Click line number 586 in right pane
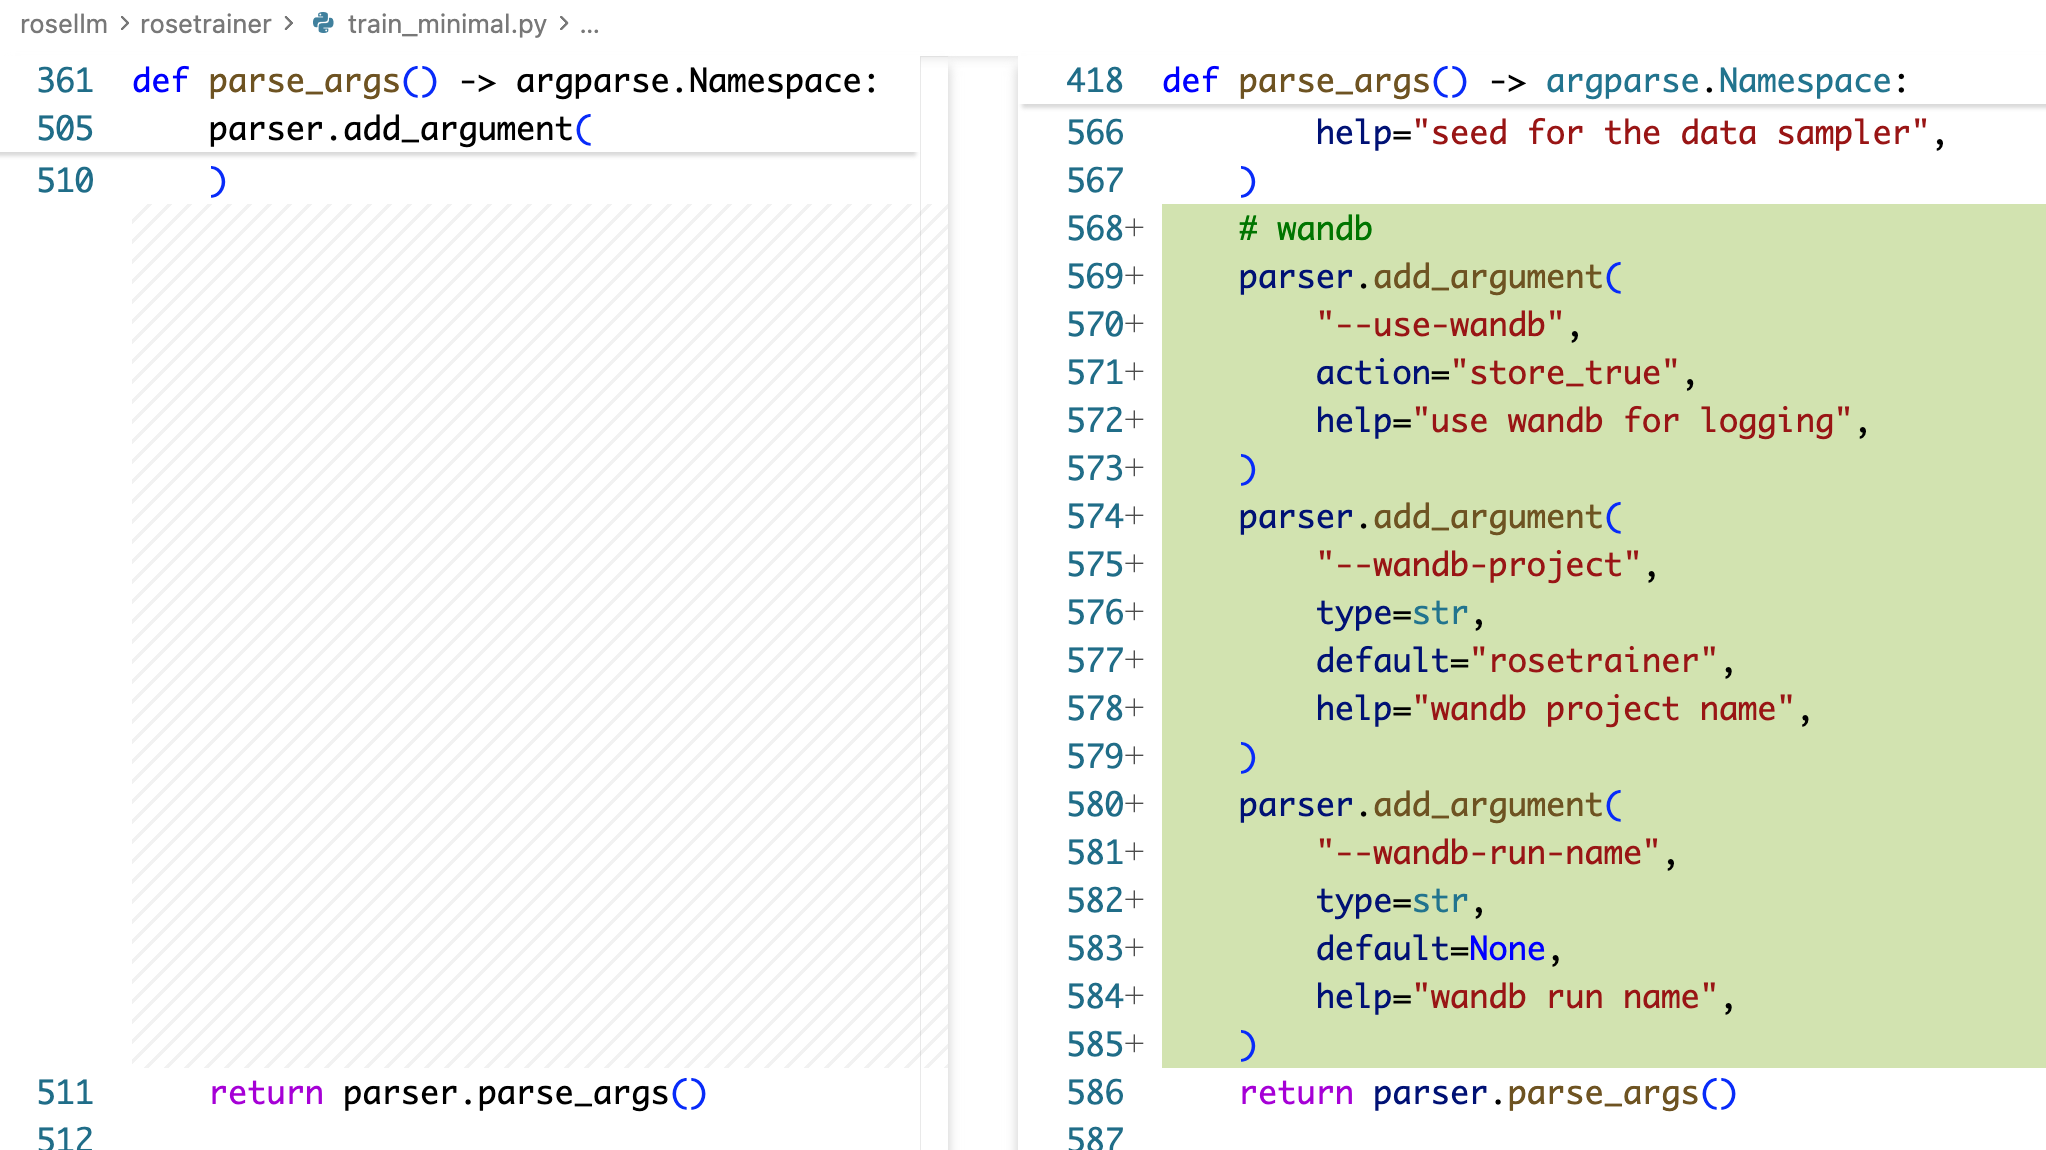The width and height of the screenshot is (2046, 1150). click(1094, 1093)
